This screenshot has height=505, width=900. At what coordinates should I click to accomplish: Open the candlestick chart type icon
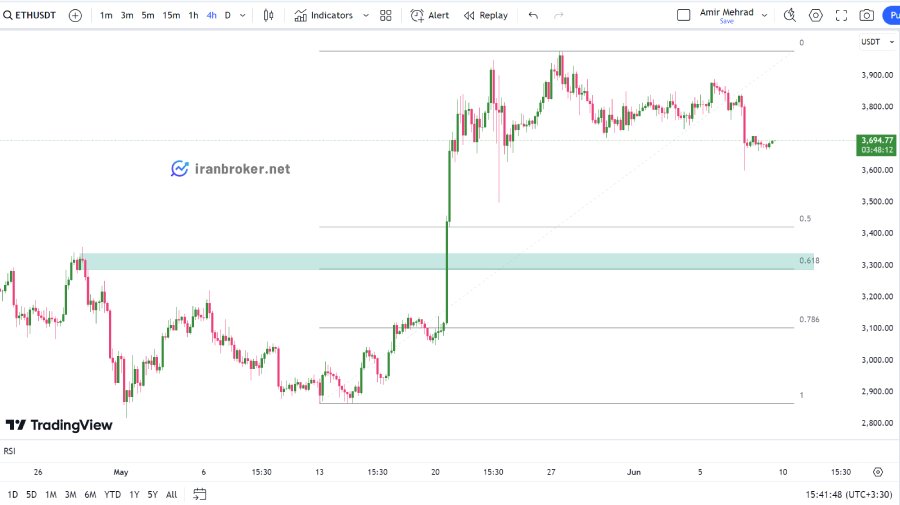click(268, 15)
